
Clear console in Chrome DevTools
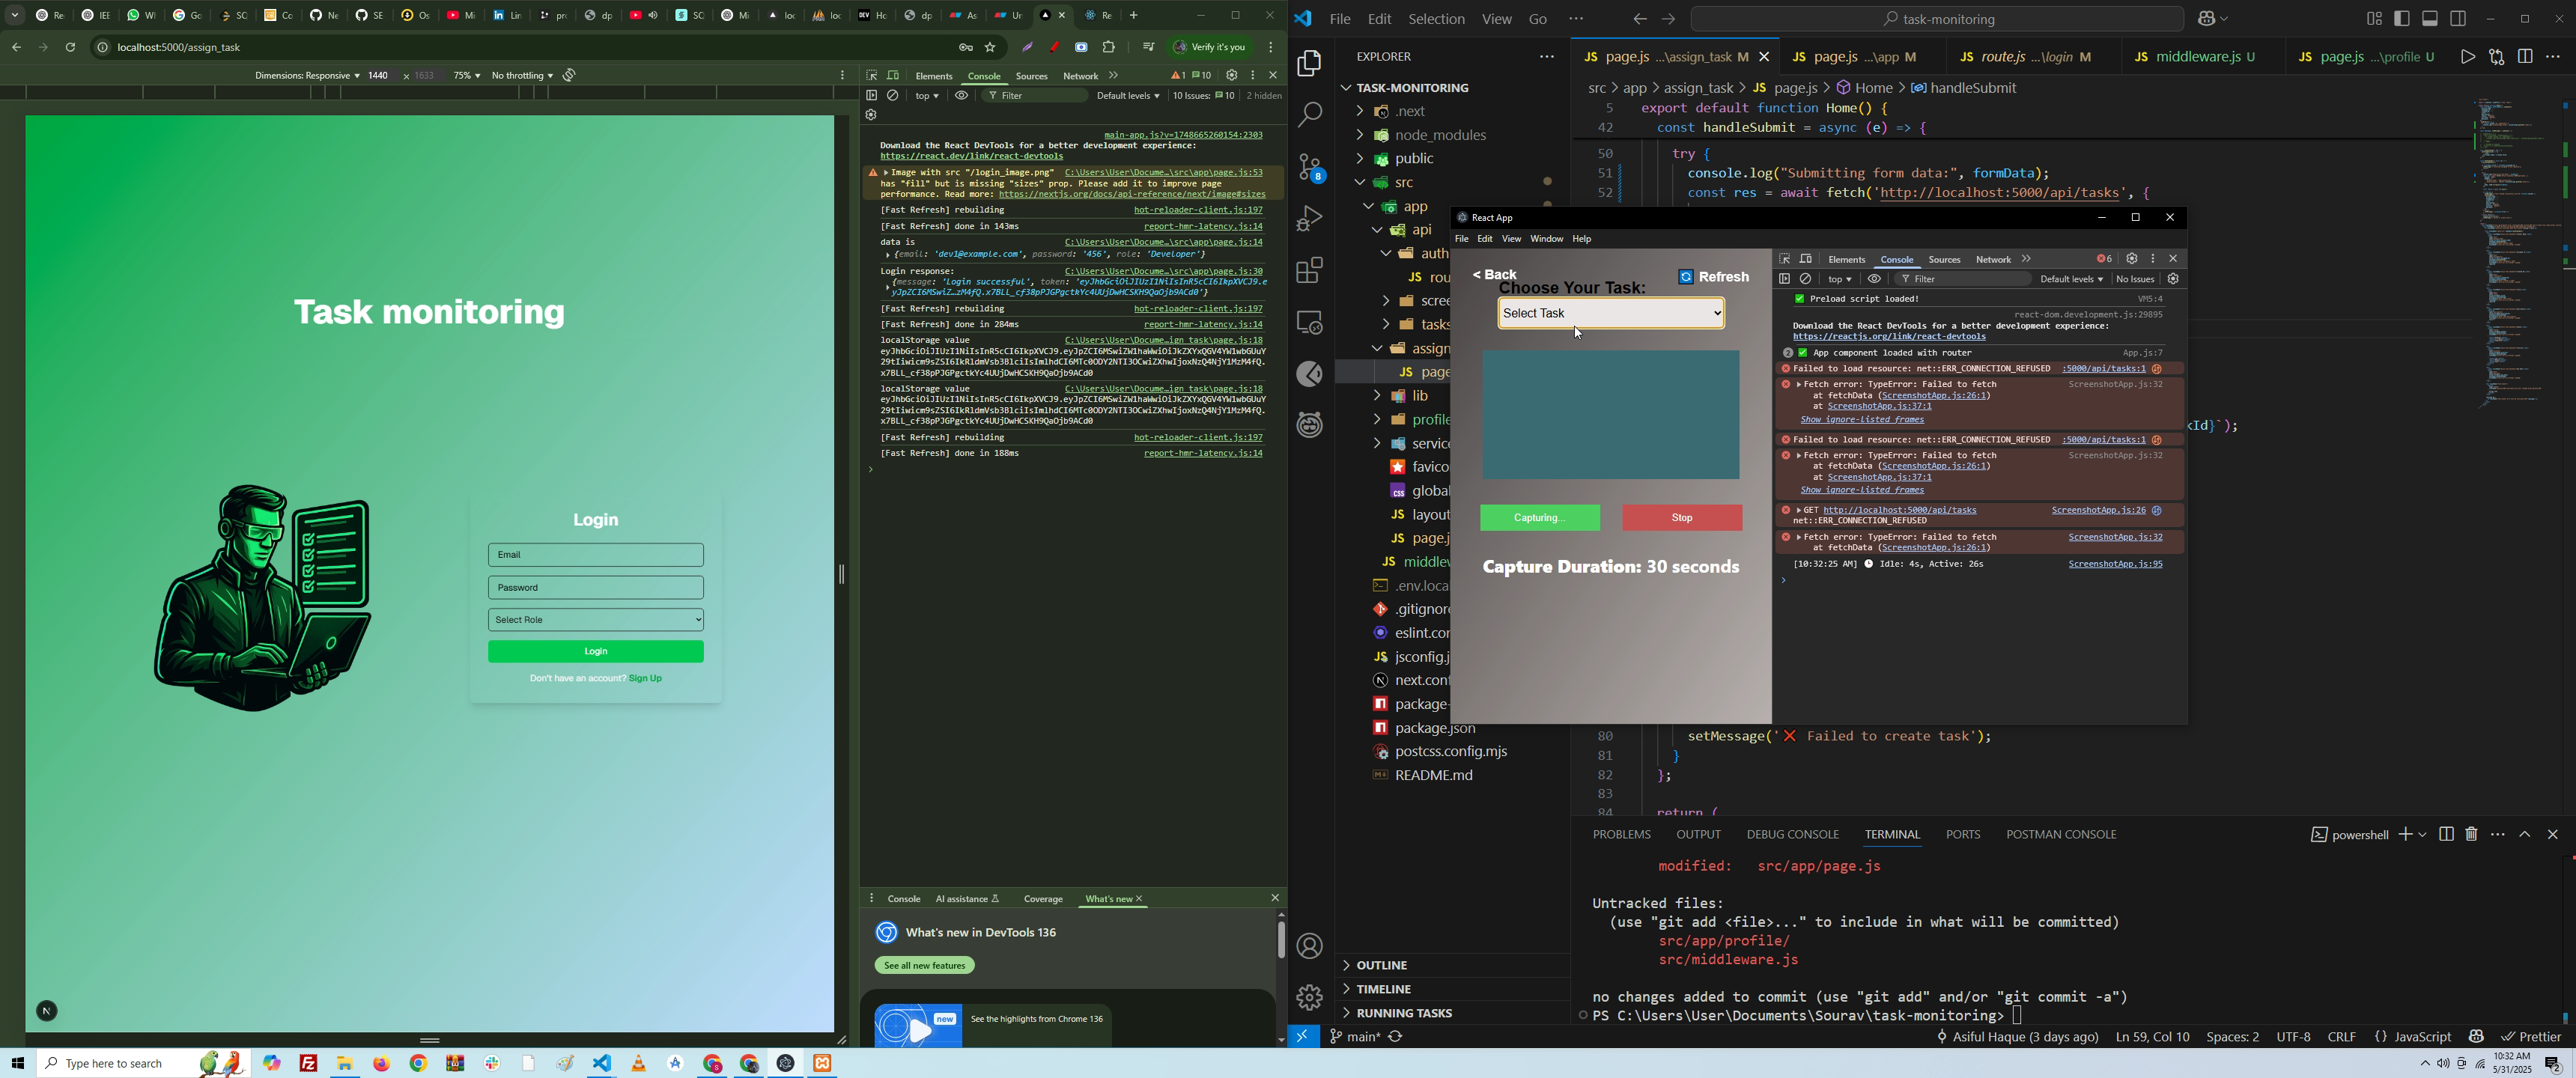coord(893,96)
